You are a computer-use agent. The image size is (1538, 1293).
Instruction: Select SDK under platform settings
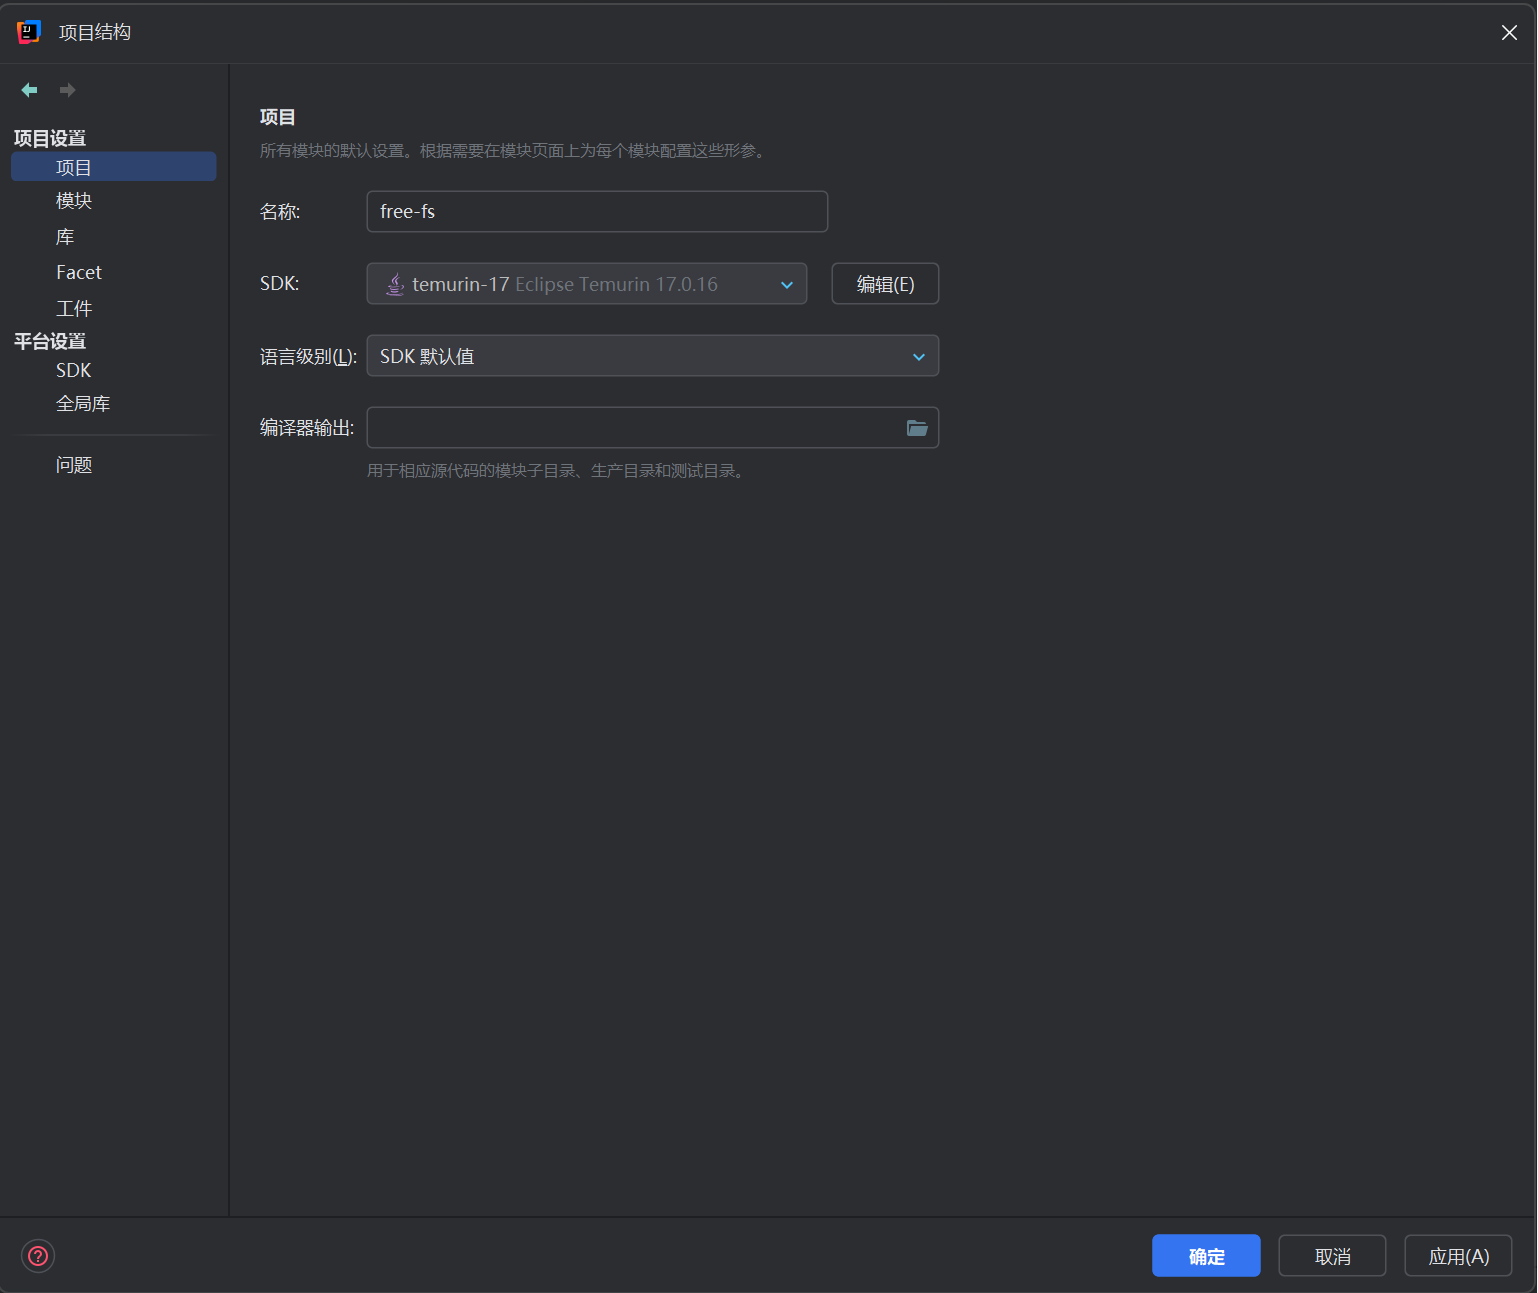[73, 370]
